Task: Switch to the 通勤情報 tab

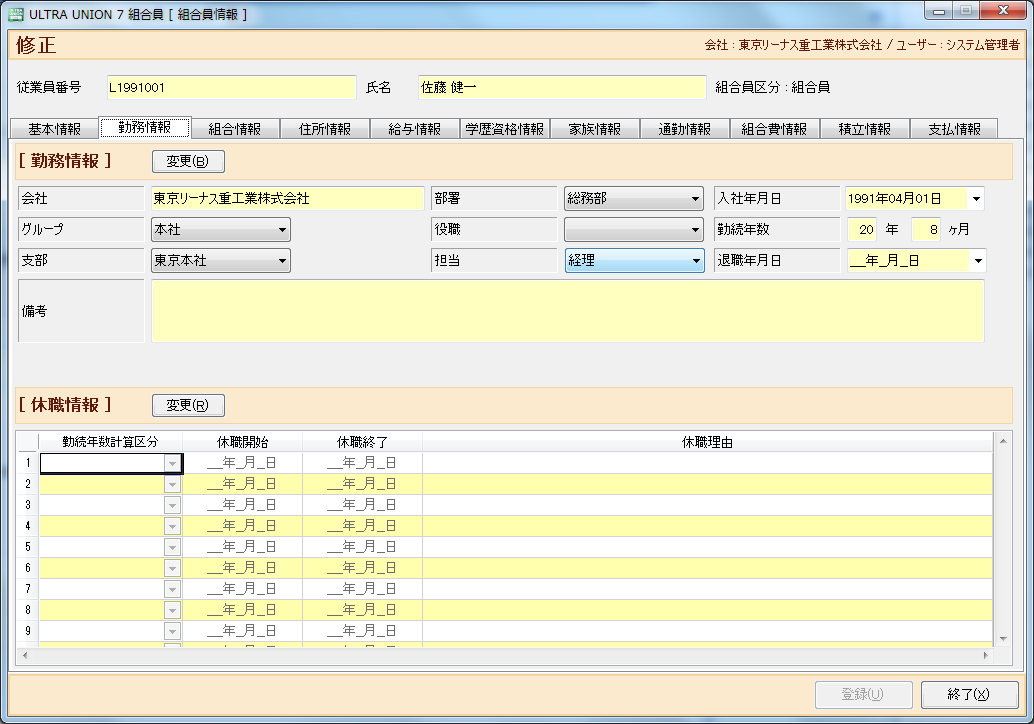Action: coord(684,129)
